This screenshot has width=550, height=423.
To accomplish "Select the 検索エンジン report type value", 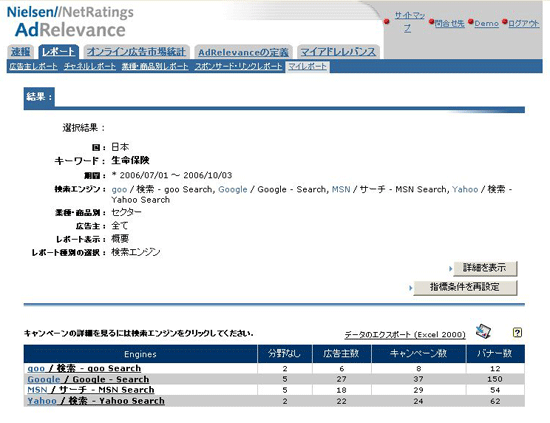I will click(x=136, y=252).
